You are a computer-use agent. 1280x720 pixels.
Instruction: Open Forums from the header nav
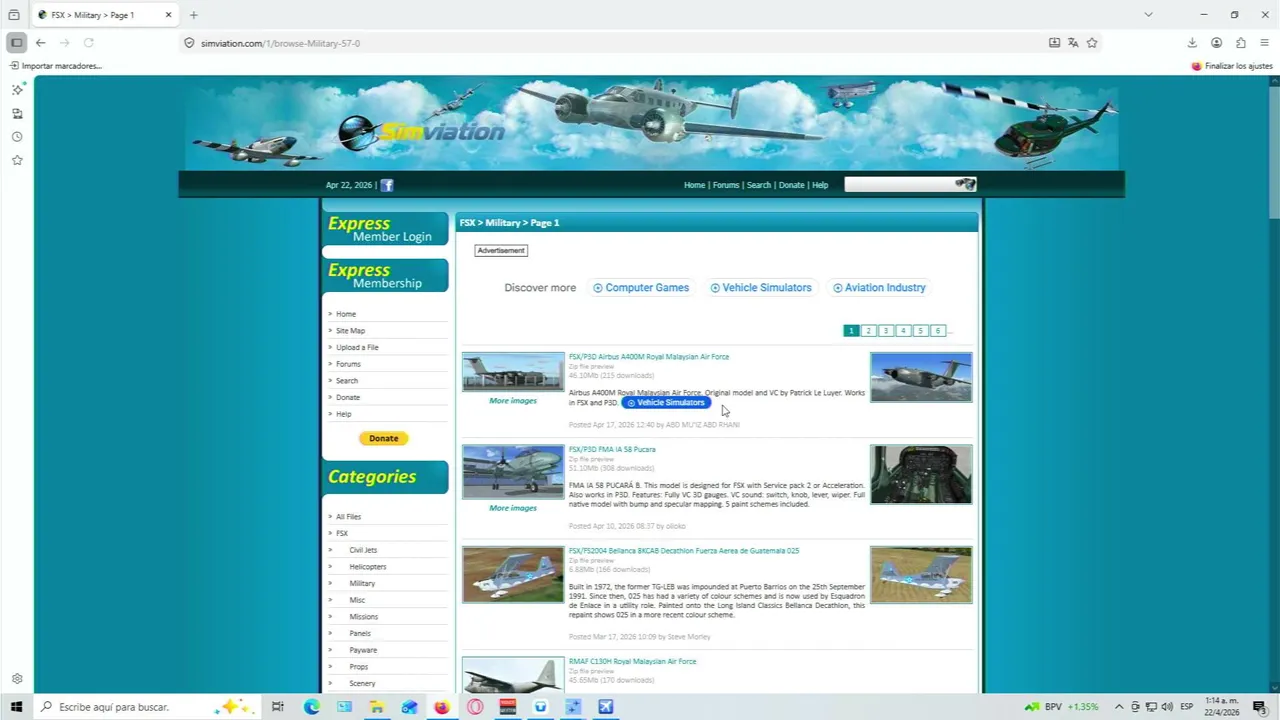point(726,185)
